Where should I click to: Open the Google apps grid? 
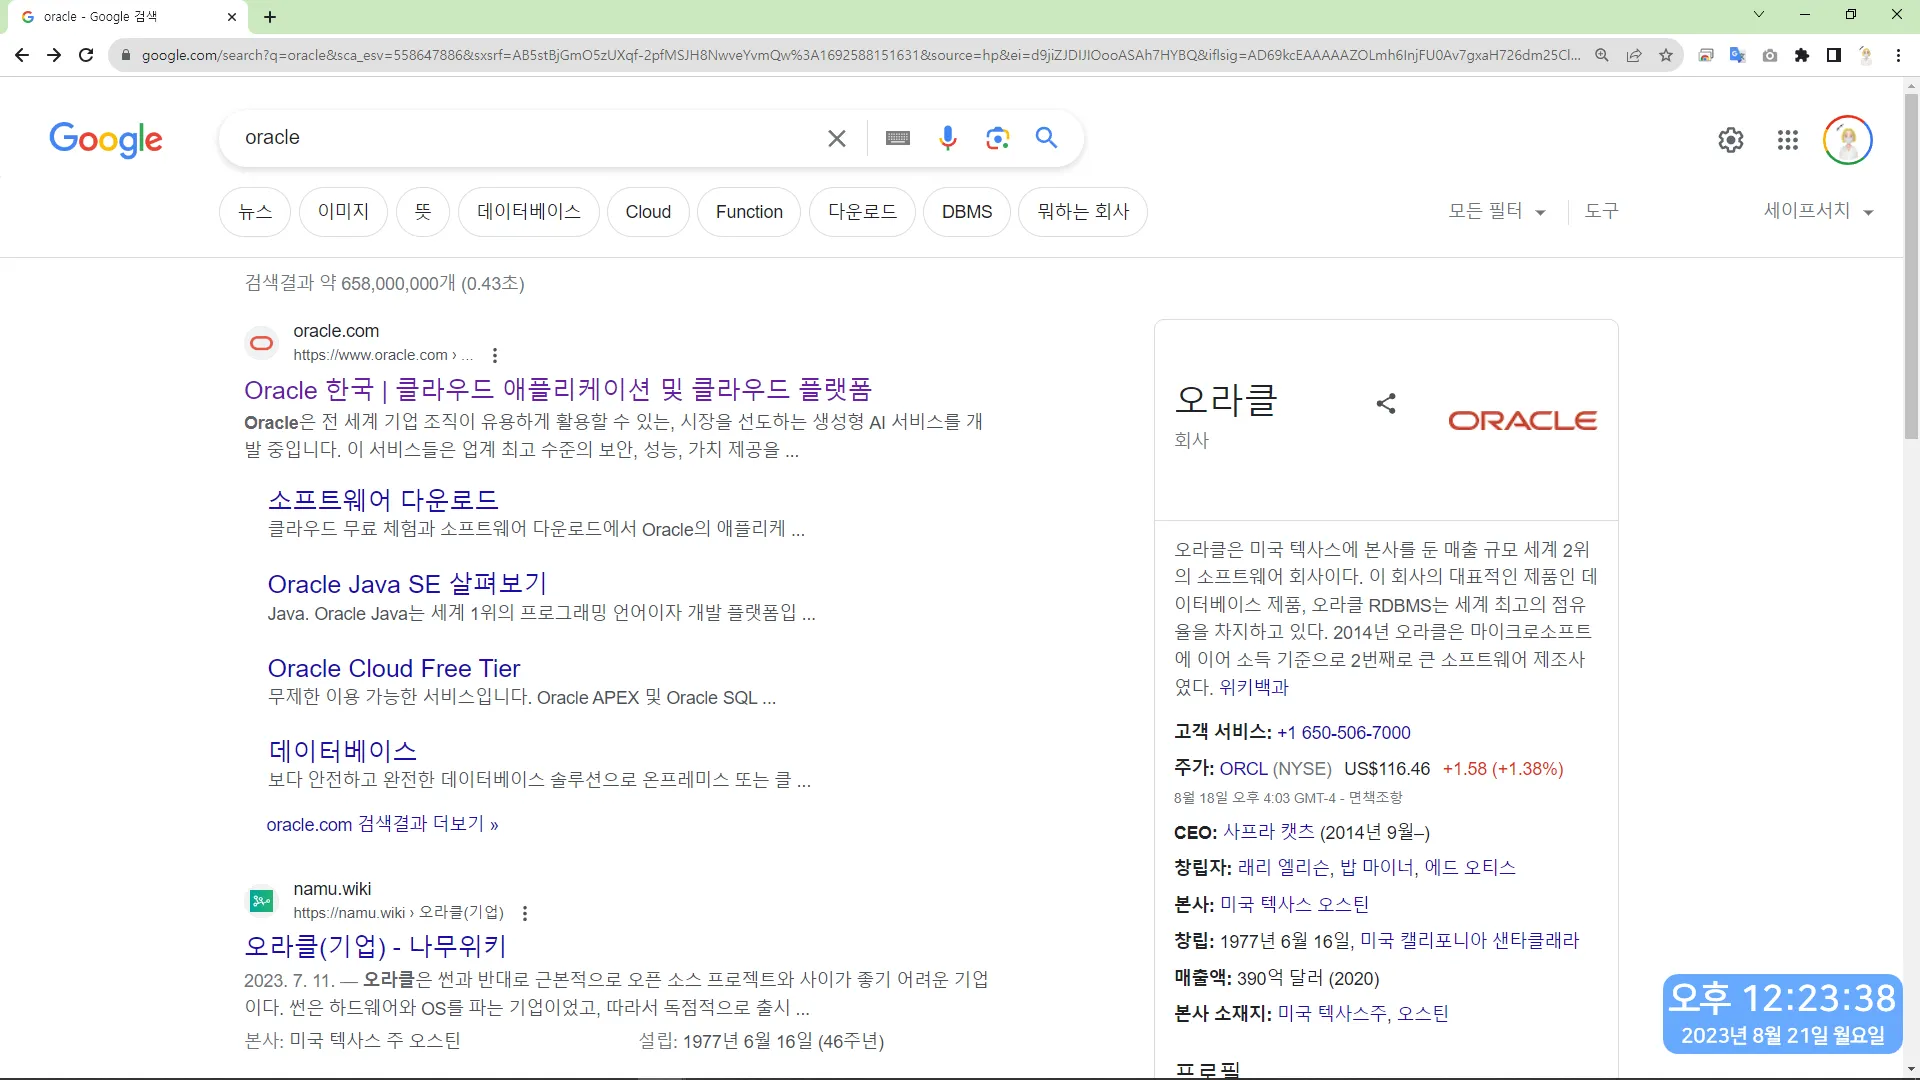[x=1788, y=140]
